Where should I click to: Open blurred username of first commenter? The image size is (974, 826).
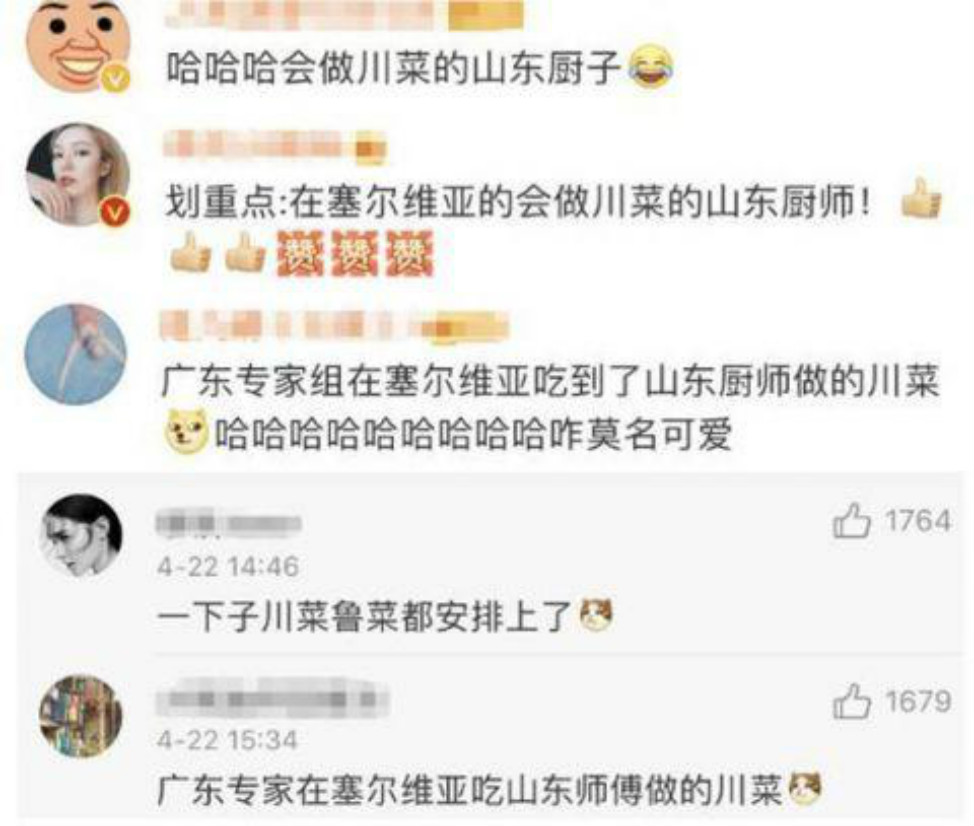344,15
